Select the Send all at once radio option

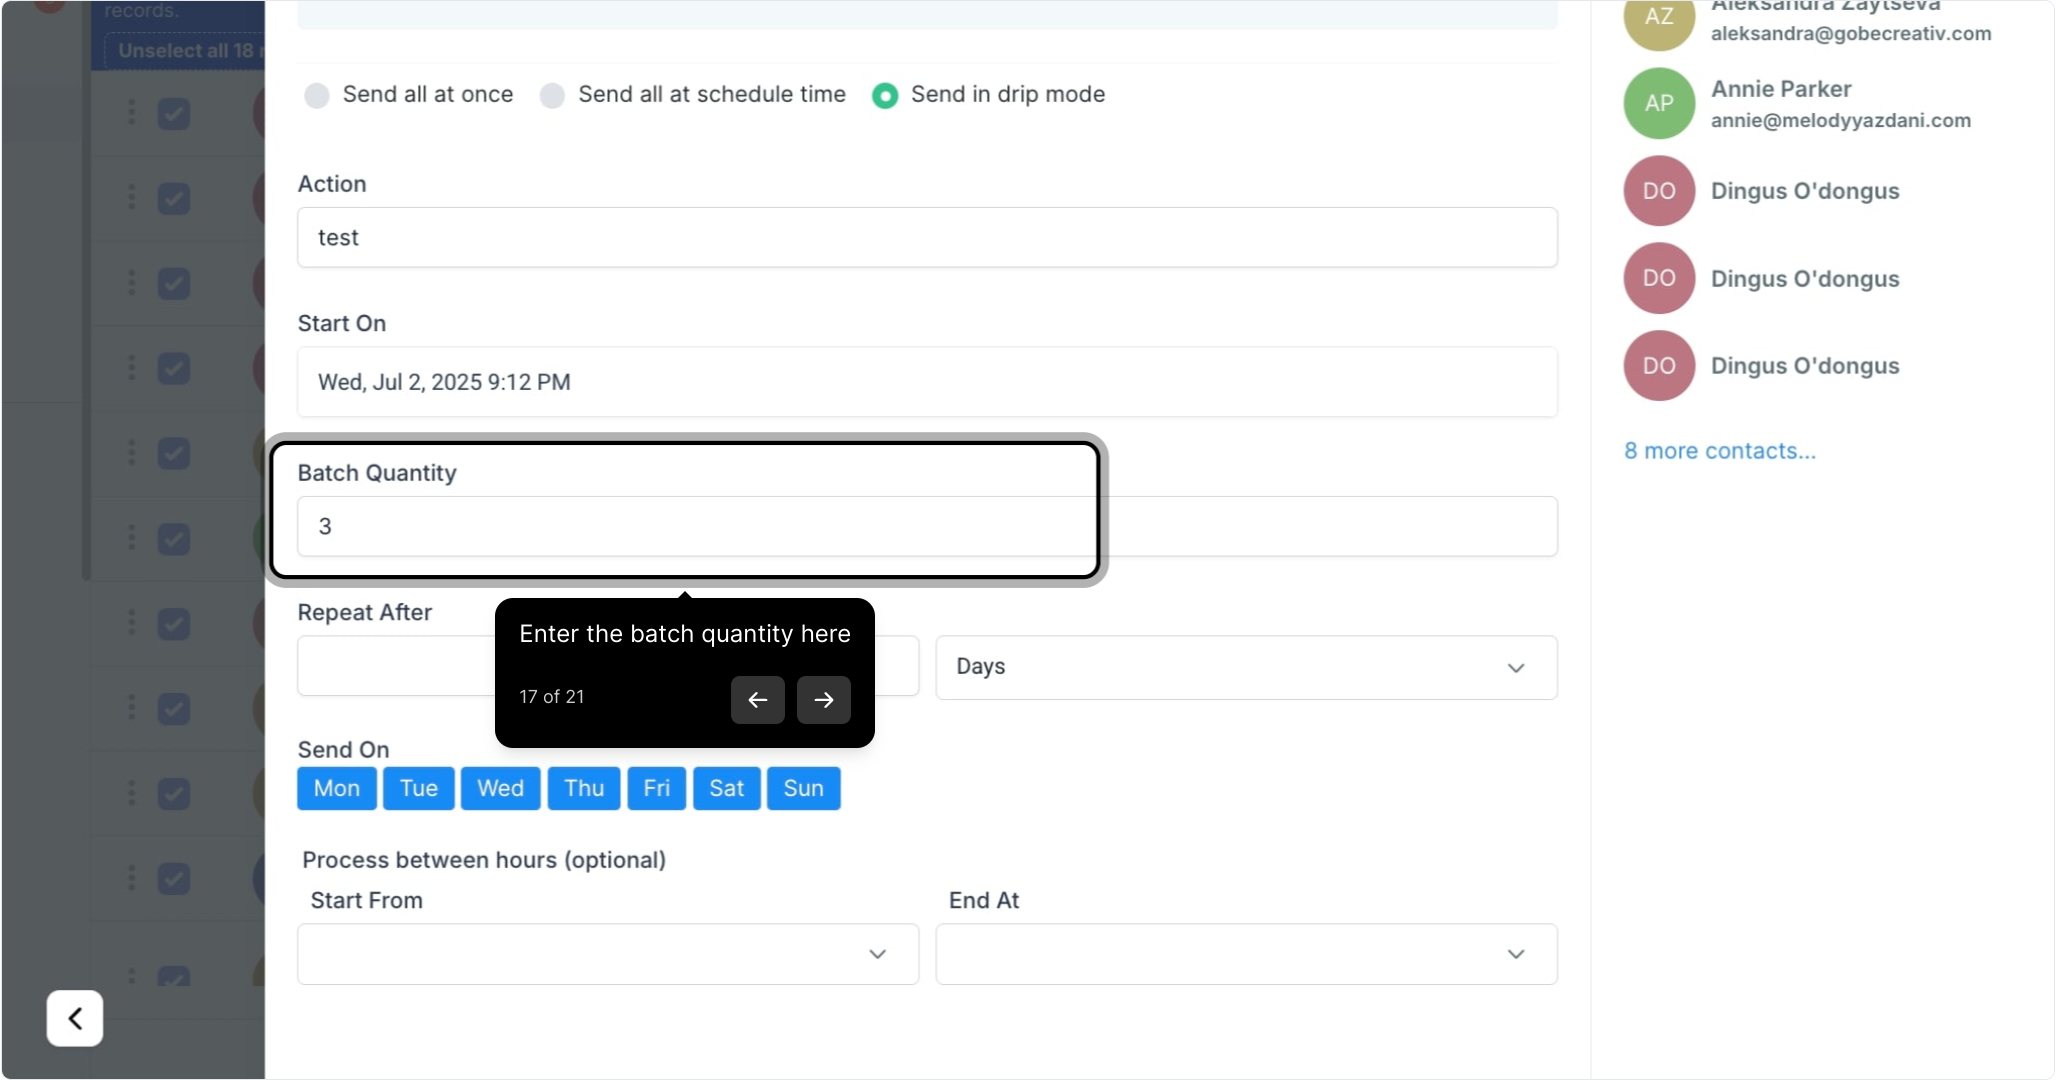[x=317, y=95]
